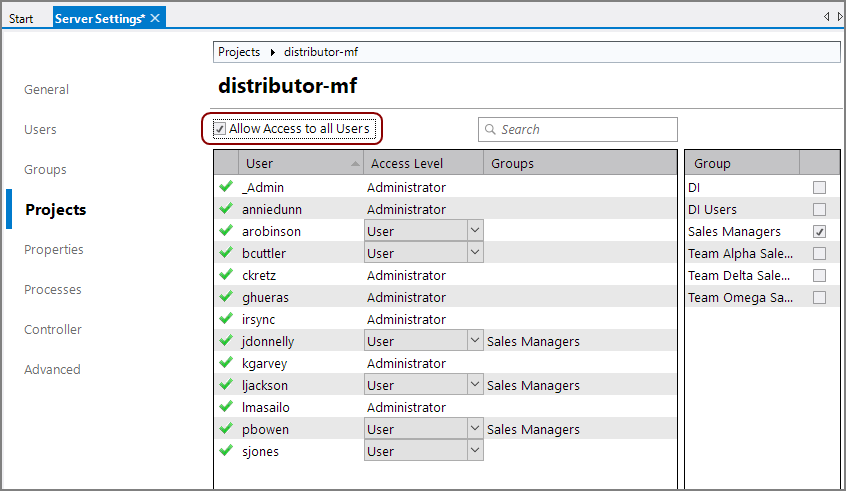Click the tab scroll right arrow
This screenshot has height=491, width=846.
tap(839, 17)
